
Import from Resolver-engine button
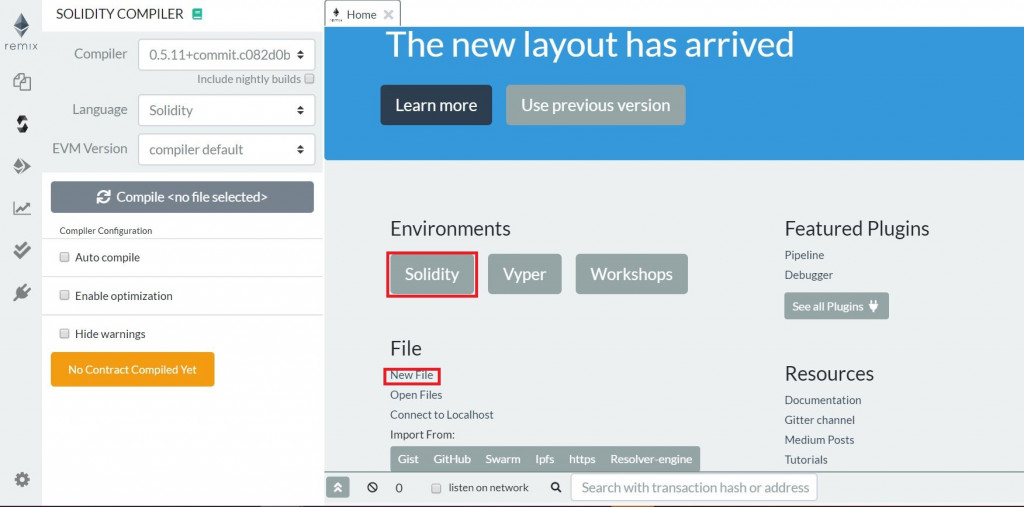(x=651, y=459)
